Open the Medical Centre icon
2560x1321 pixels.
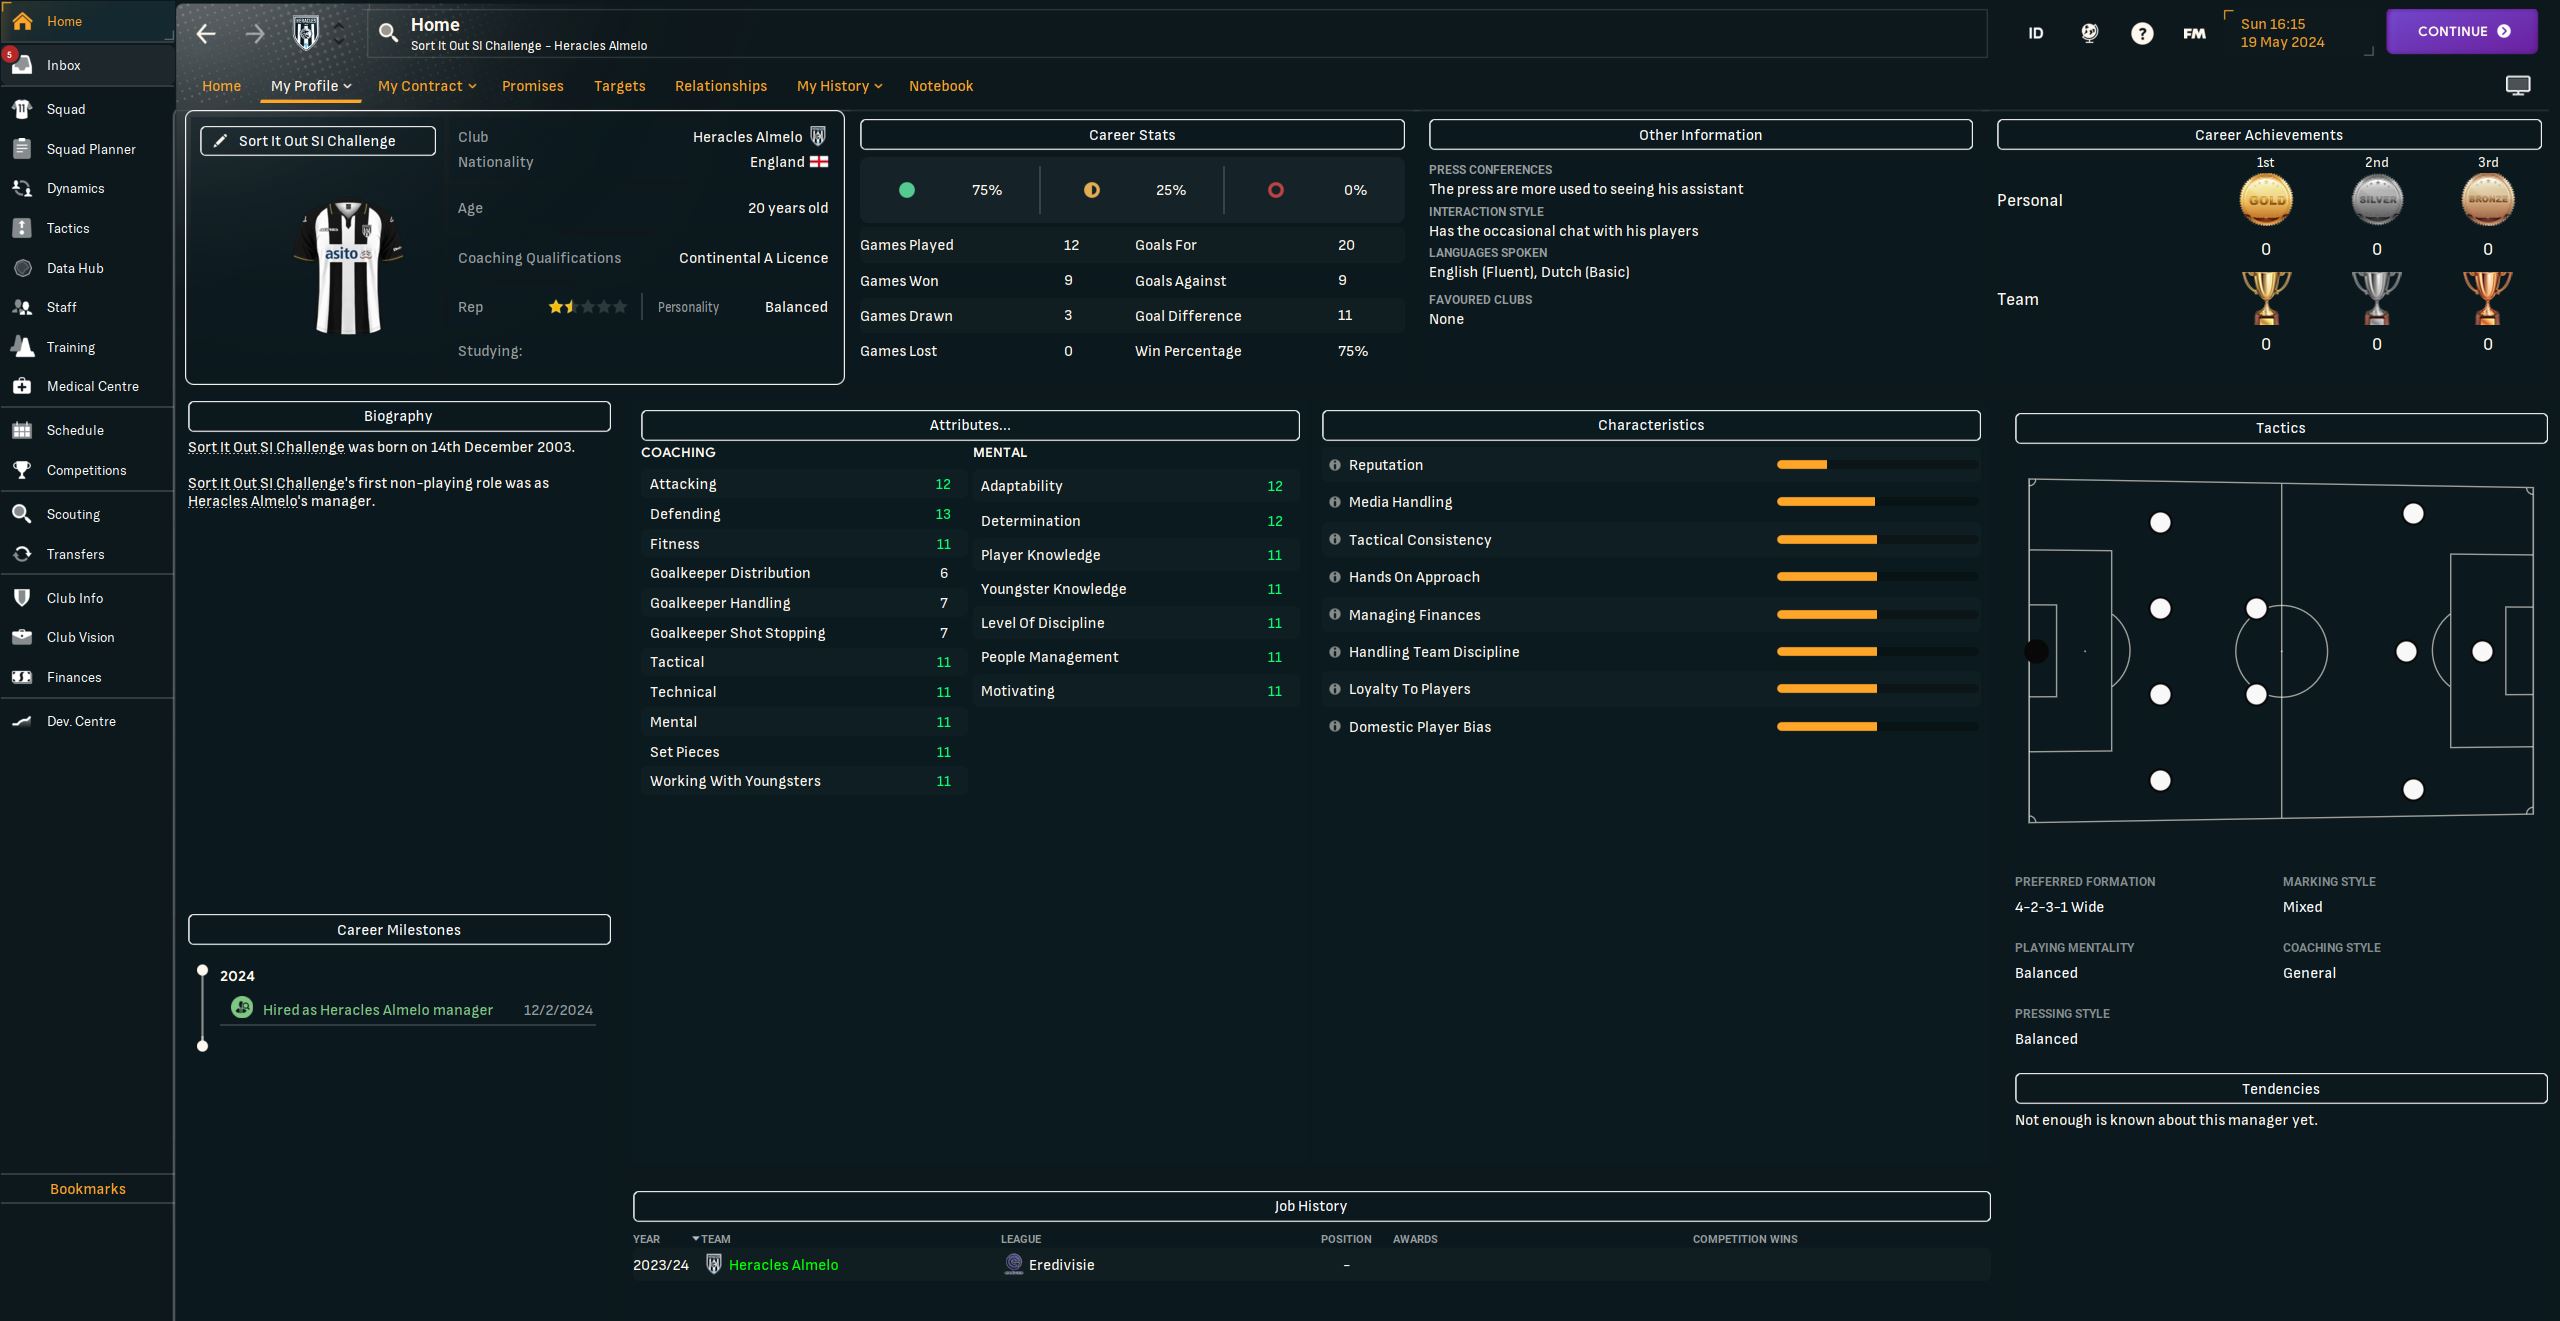pos(22,386)
